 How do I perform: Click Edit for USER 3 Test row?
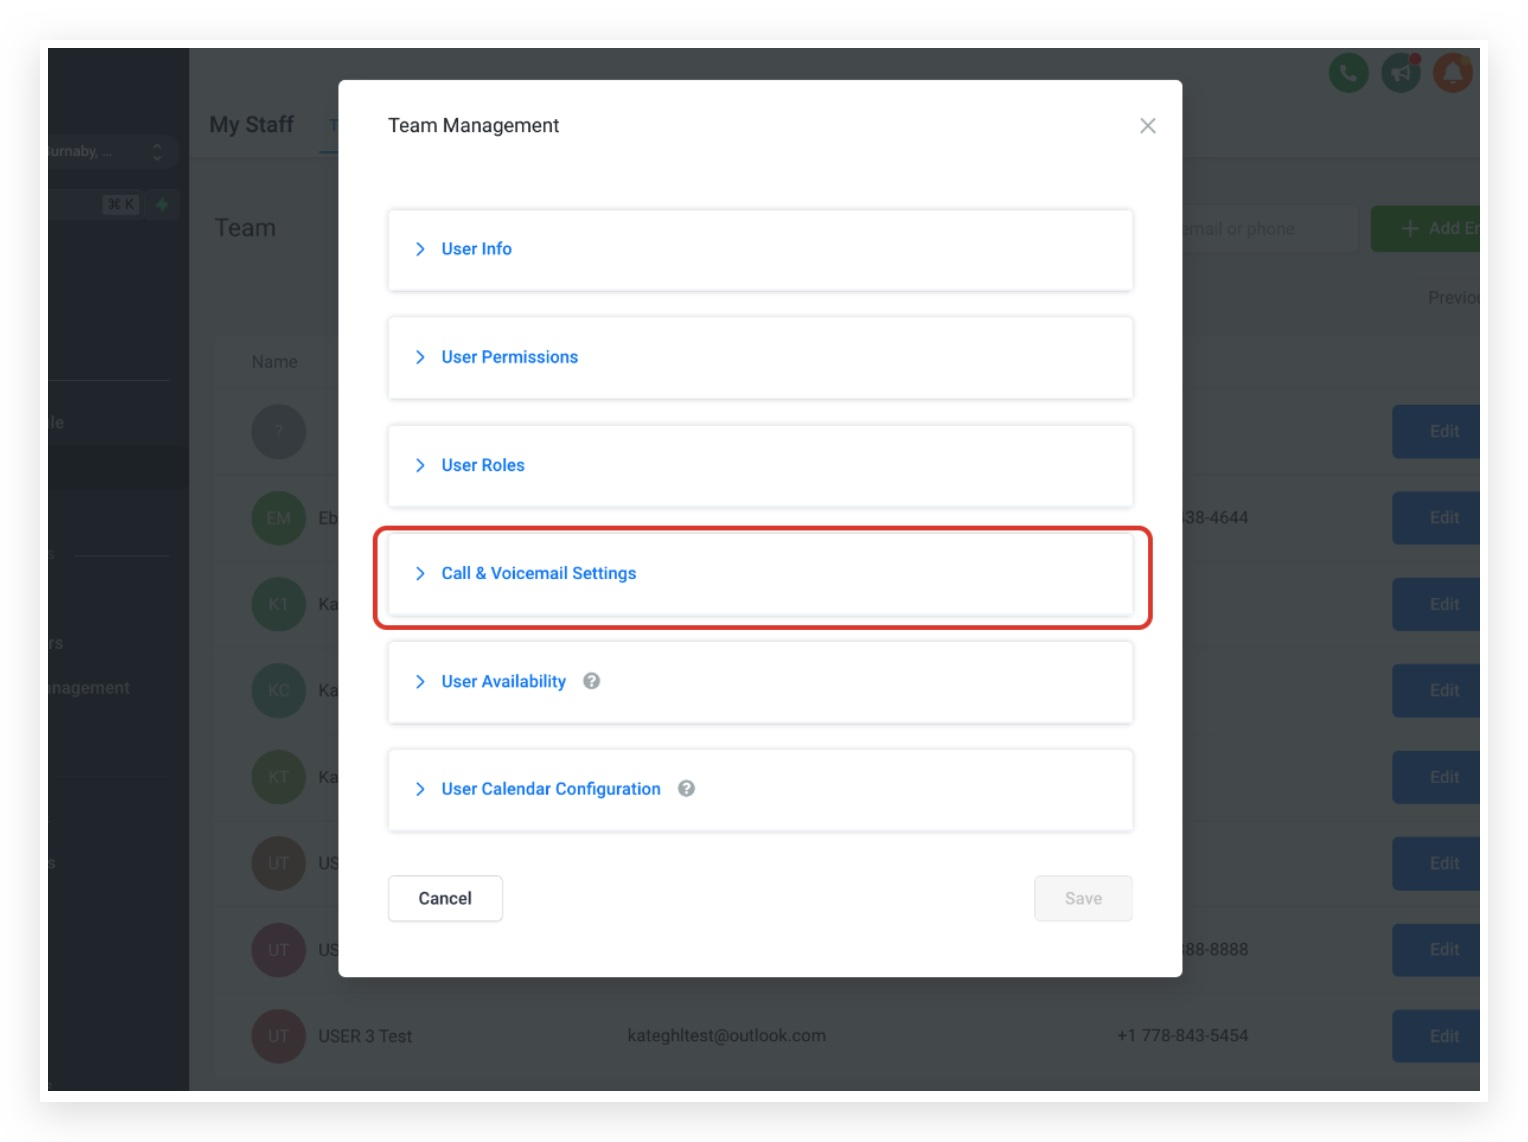point(1436,1036)
